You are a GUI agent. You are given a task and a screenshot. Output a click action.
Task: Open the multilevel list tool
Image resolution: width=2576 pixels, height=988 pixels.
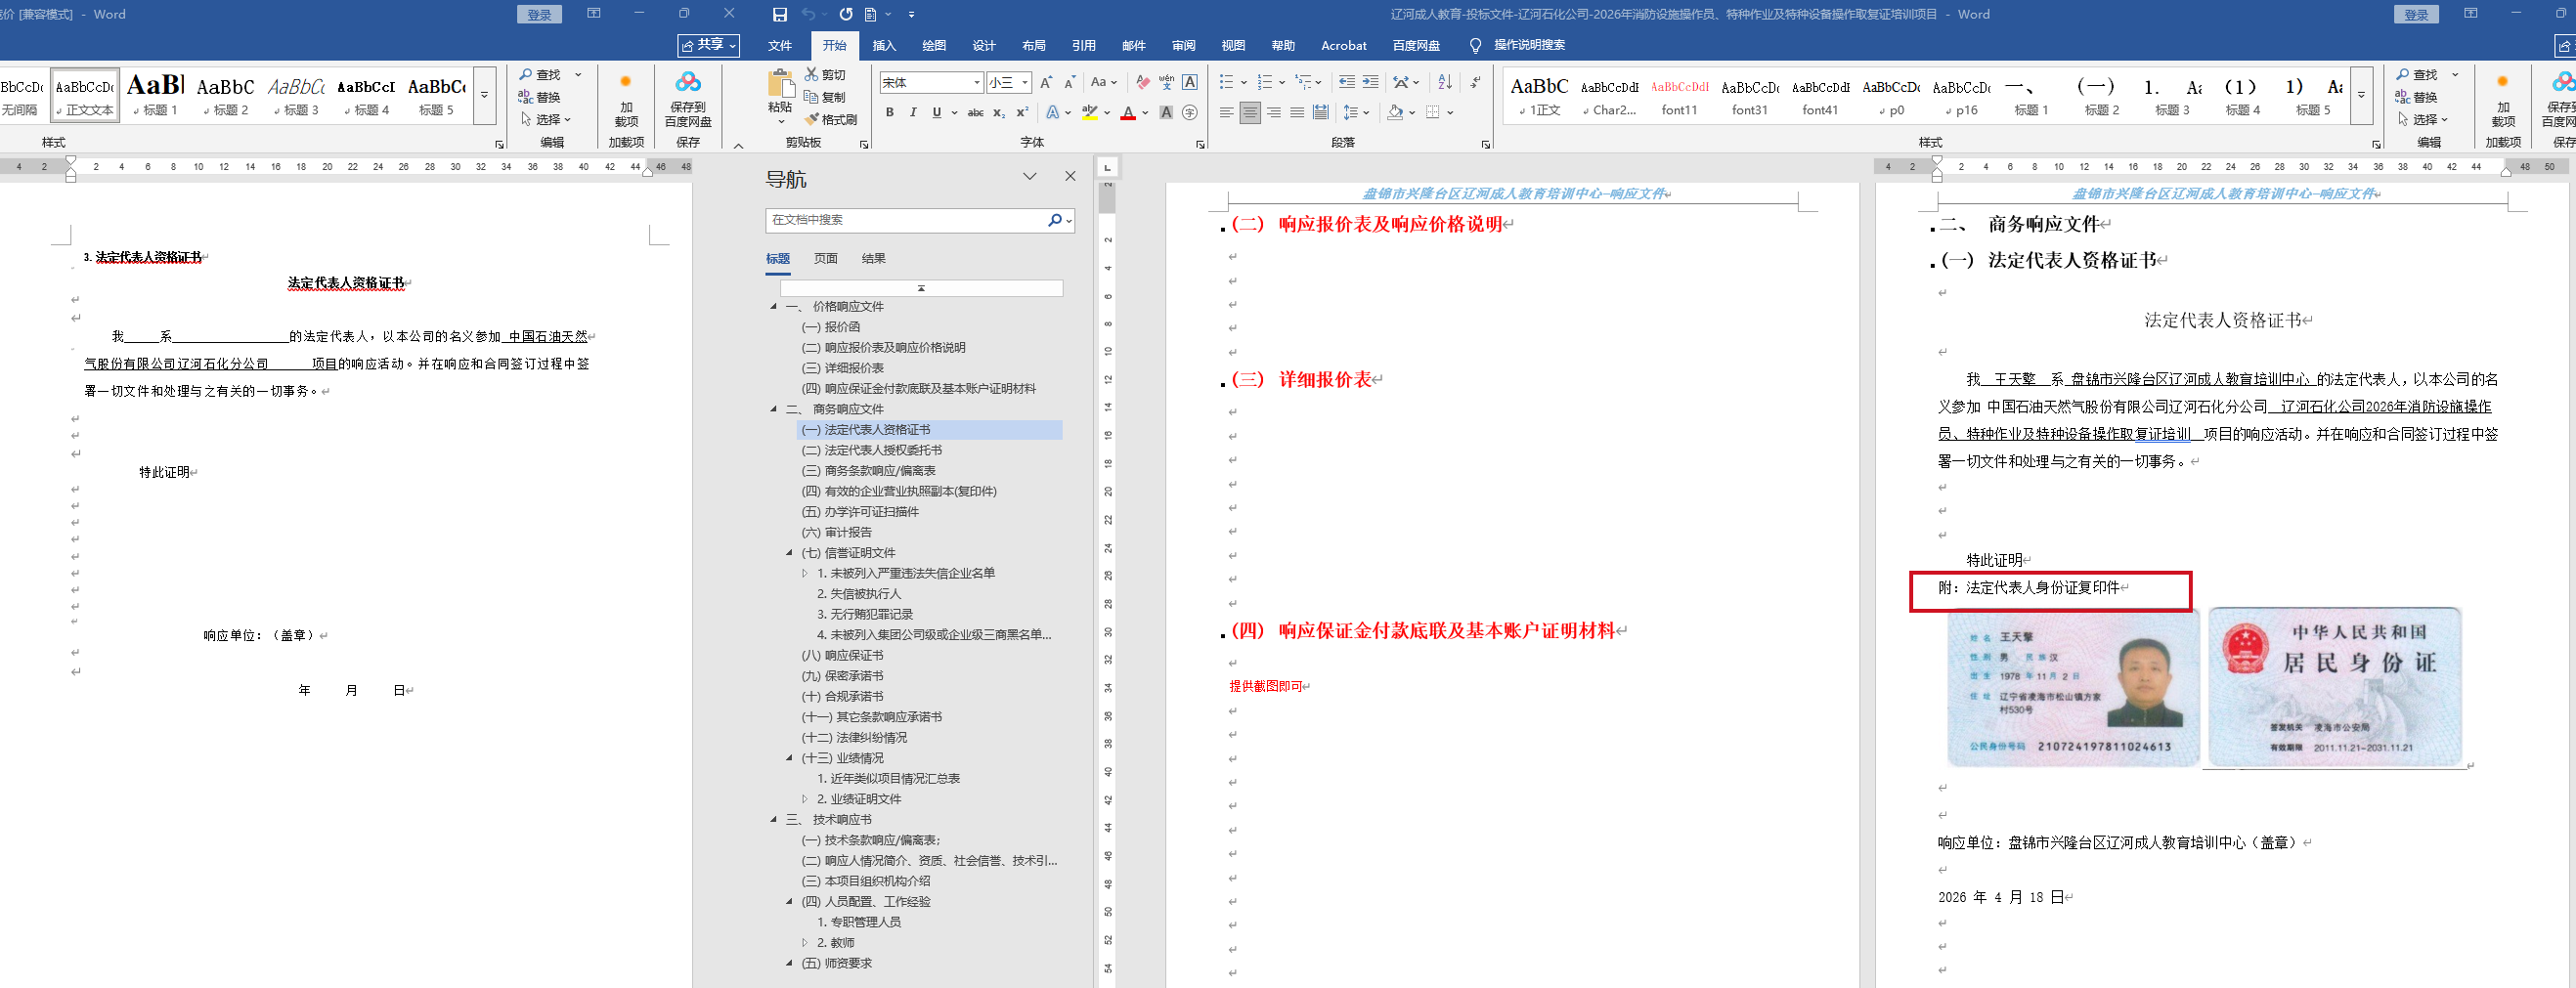click(1303, 82)
